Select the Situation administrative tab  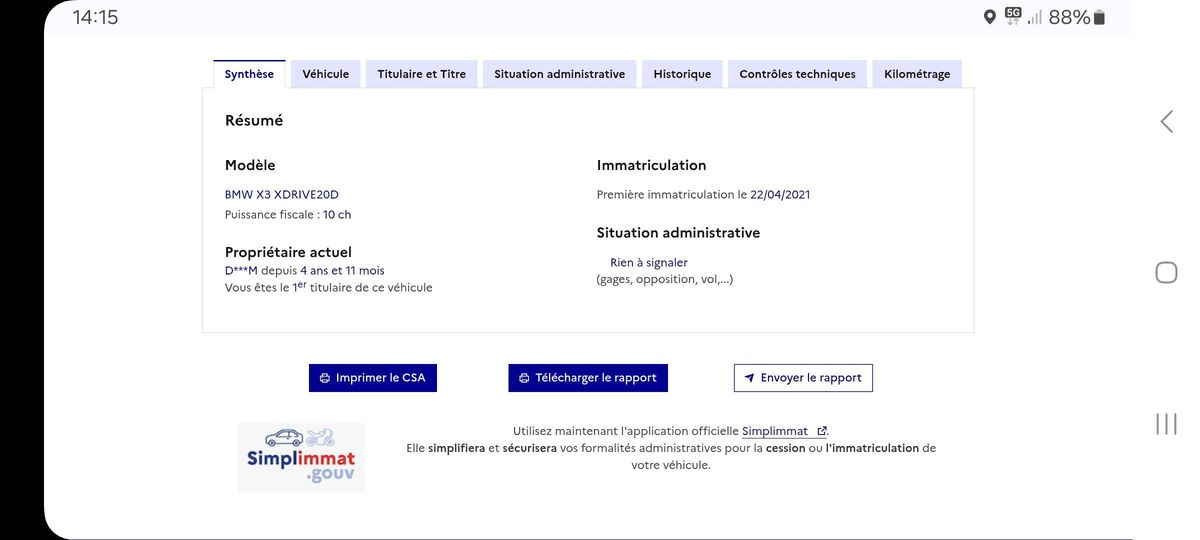(560, 74)
